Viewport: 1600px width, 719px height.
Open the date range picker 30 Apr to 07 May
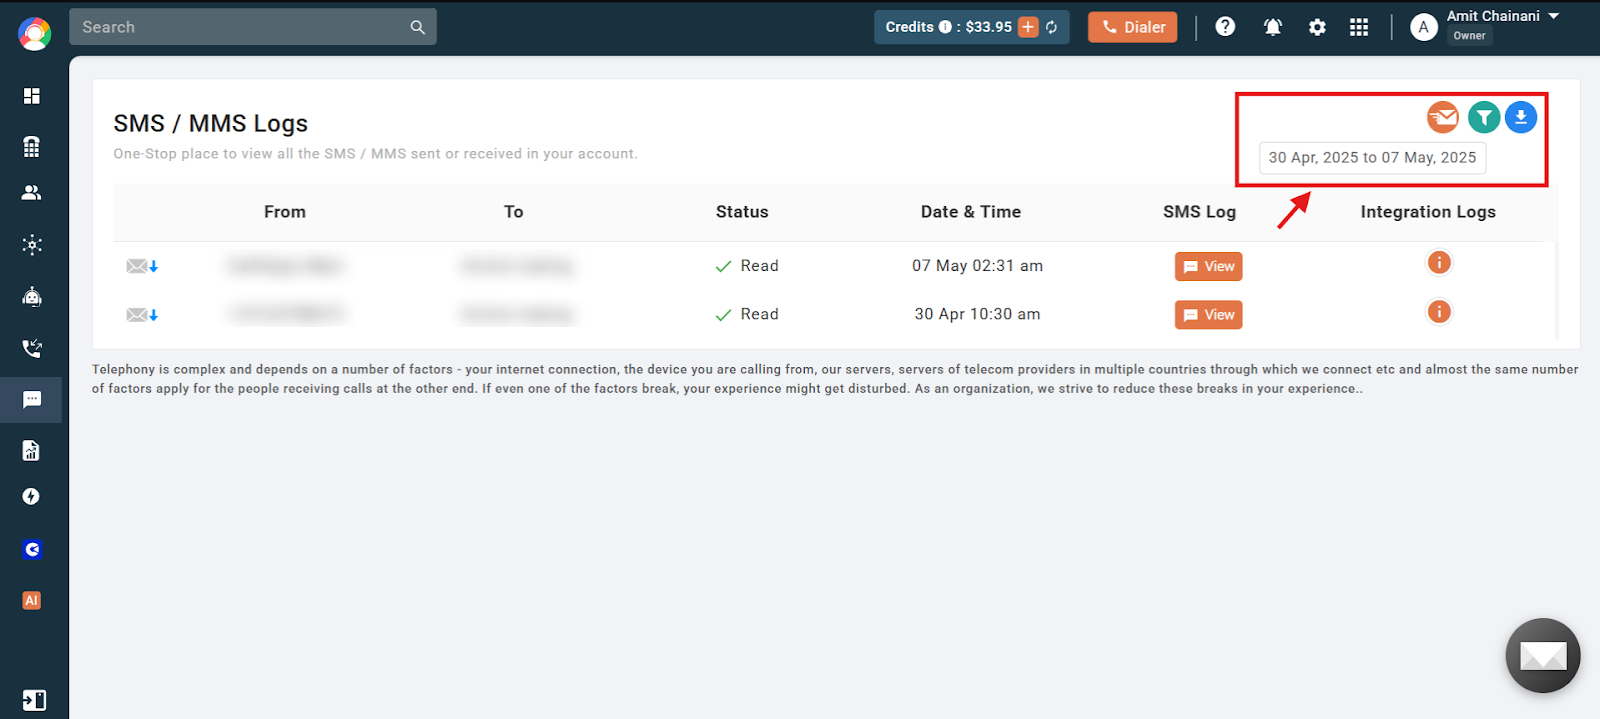coord(1372,158)
